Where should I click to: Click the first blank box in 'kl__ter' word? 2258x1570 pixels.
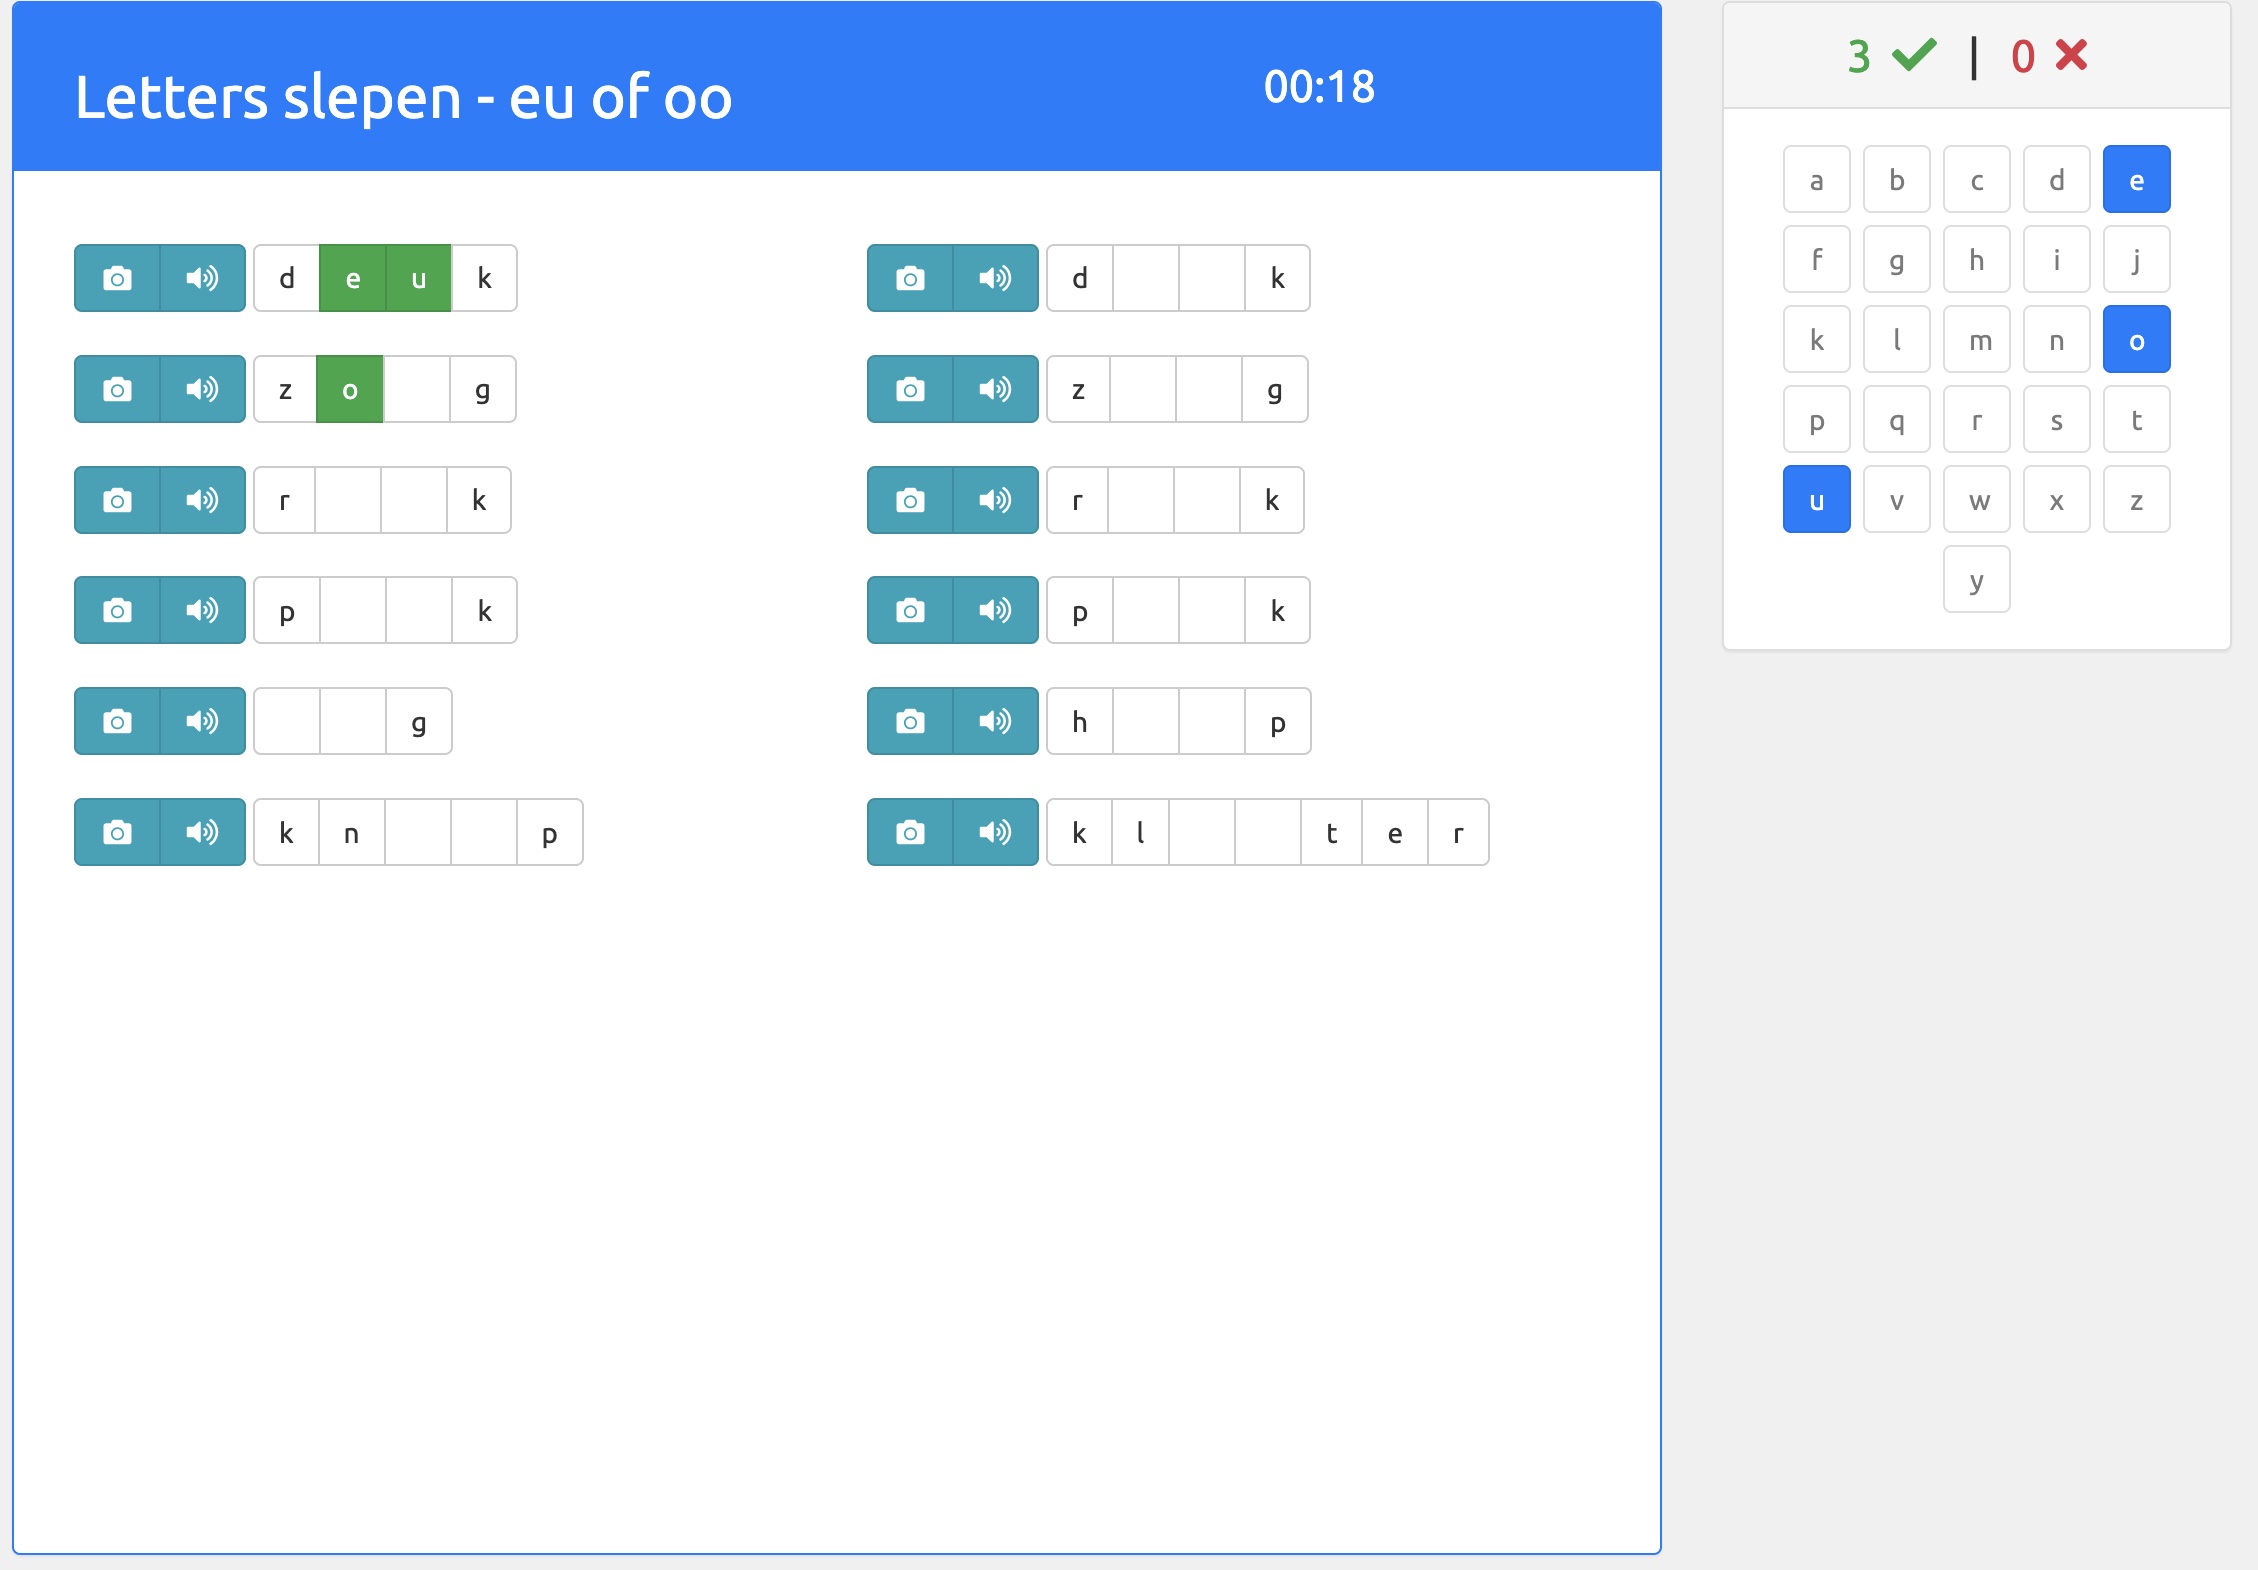pos(1201,832)
